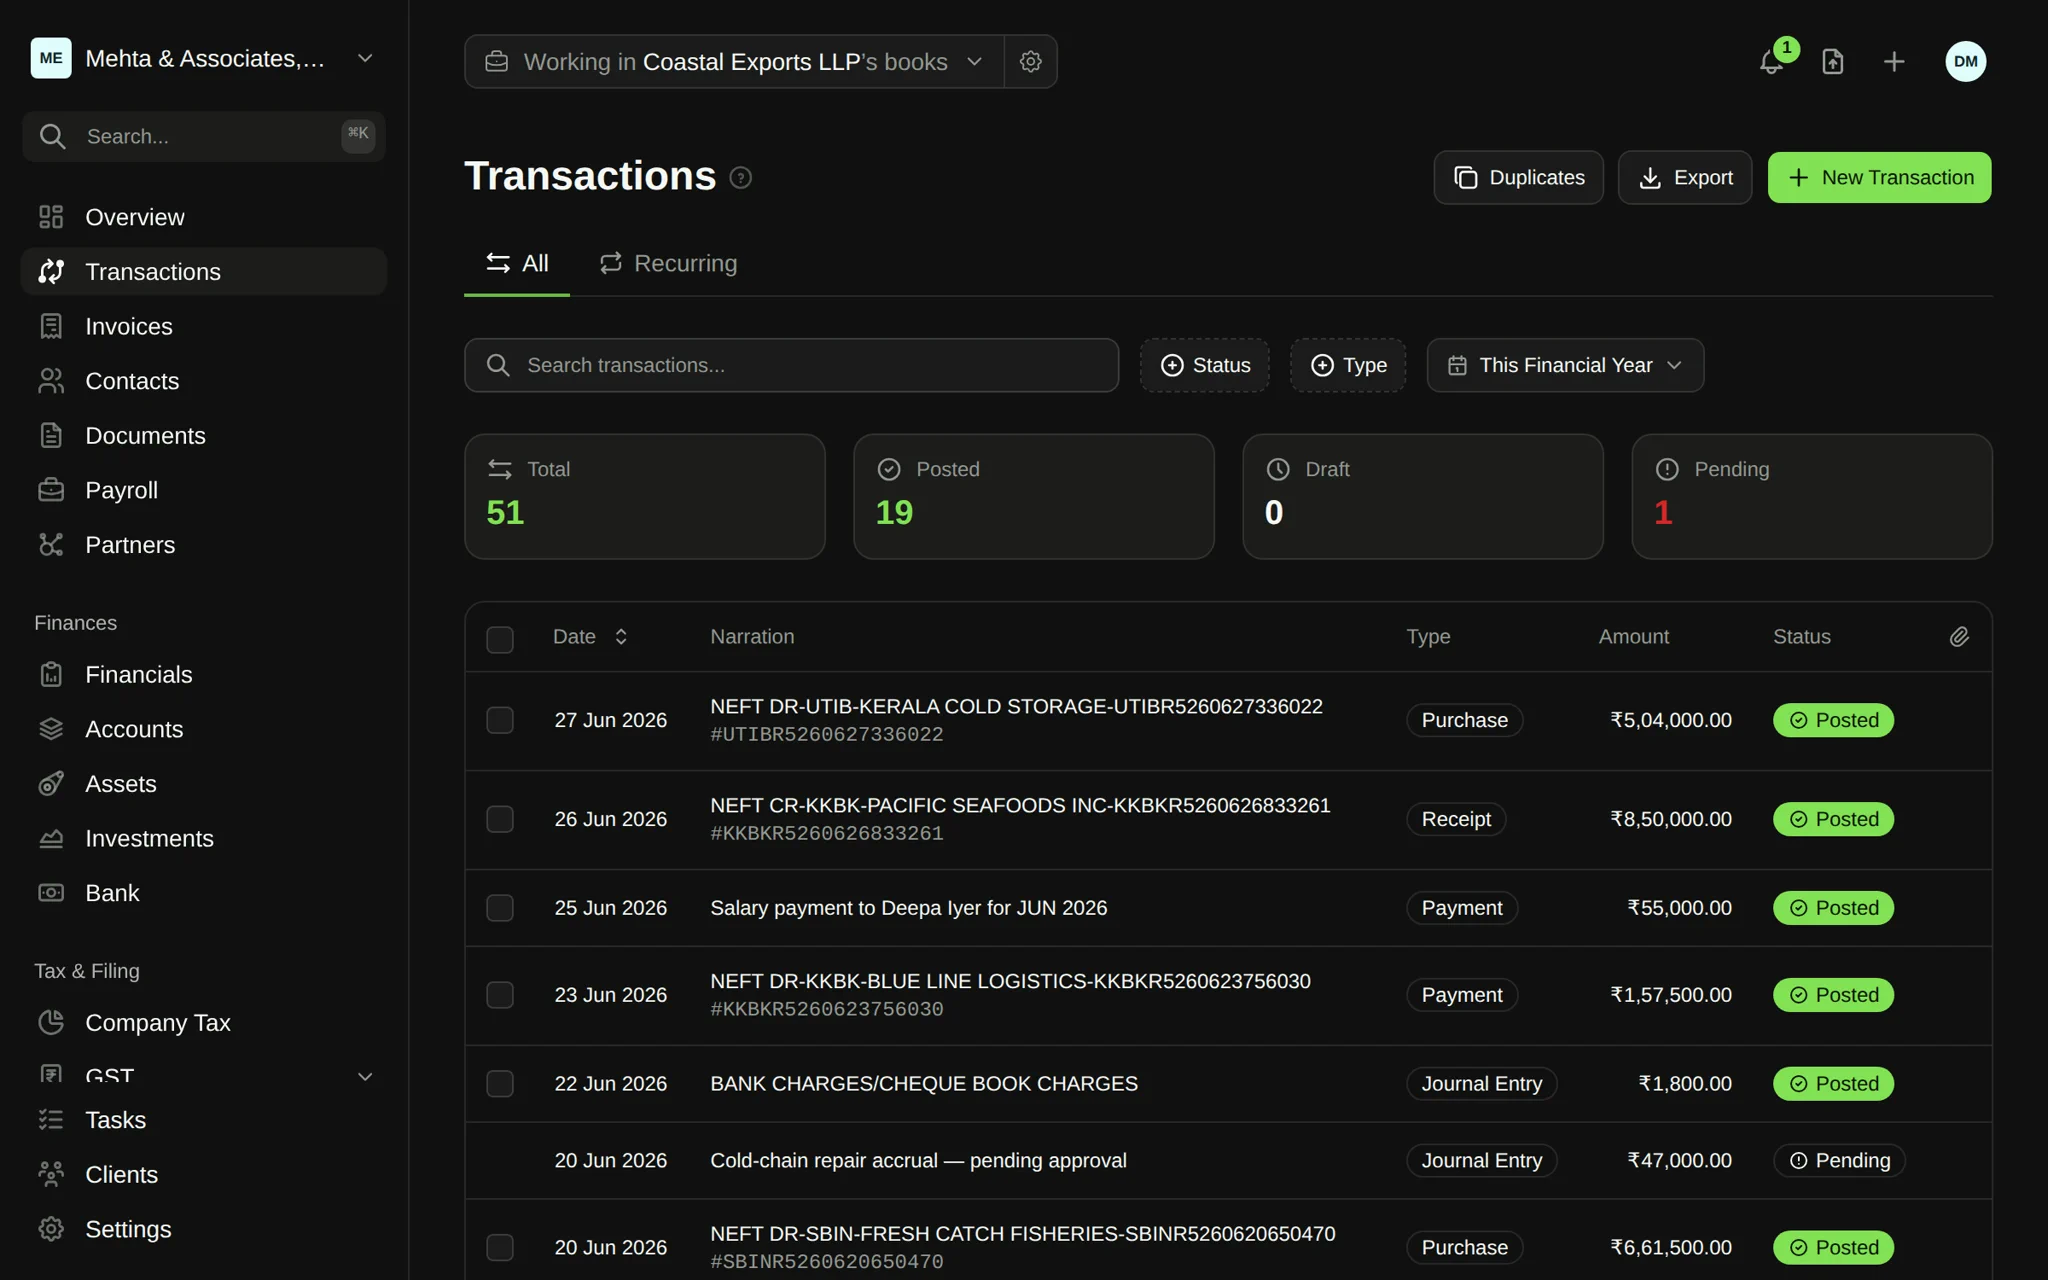Image resolution: width=2048 pixels, height=1280 pixels.
Task: Click the Transactions help question icon
Action: point(740,178)
